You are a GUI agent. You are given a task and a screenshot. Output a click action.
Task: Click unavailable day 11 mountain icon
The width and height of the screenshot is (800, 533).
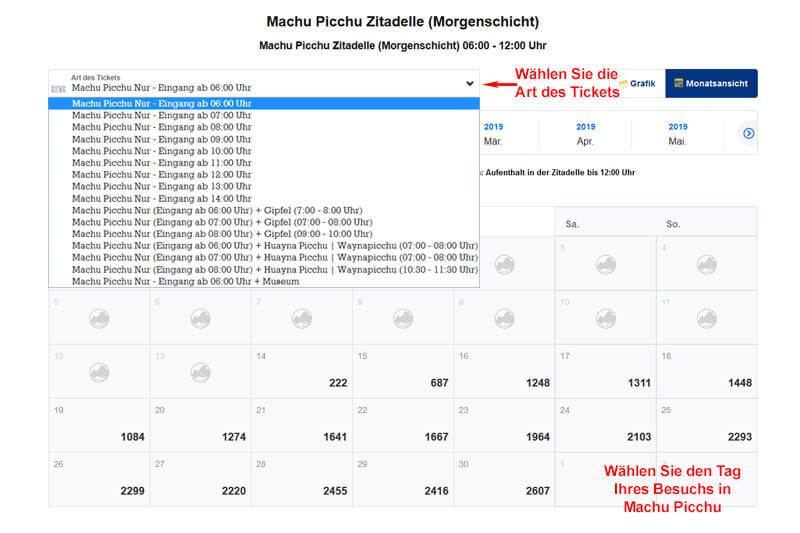[x=707, y=318]
